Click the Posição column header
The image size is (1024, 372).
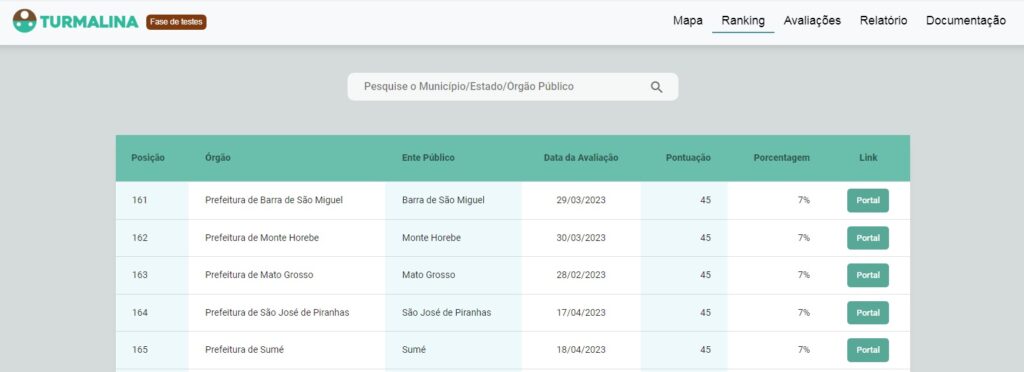pyautogui.click(x=148, y=157)
